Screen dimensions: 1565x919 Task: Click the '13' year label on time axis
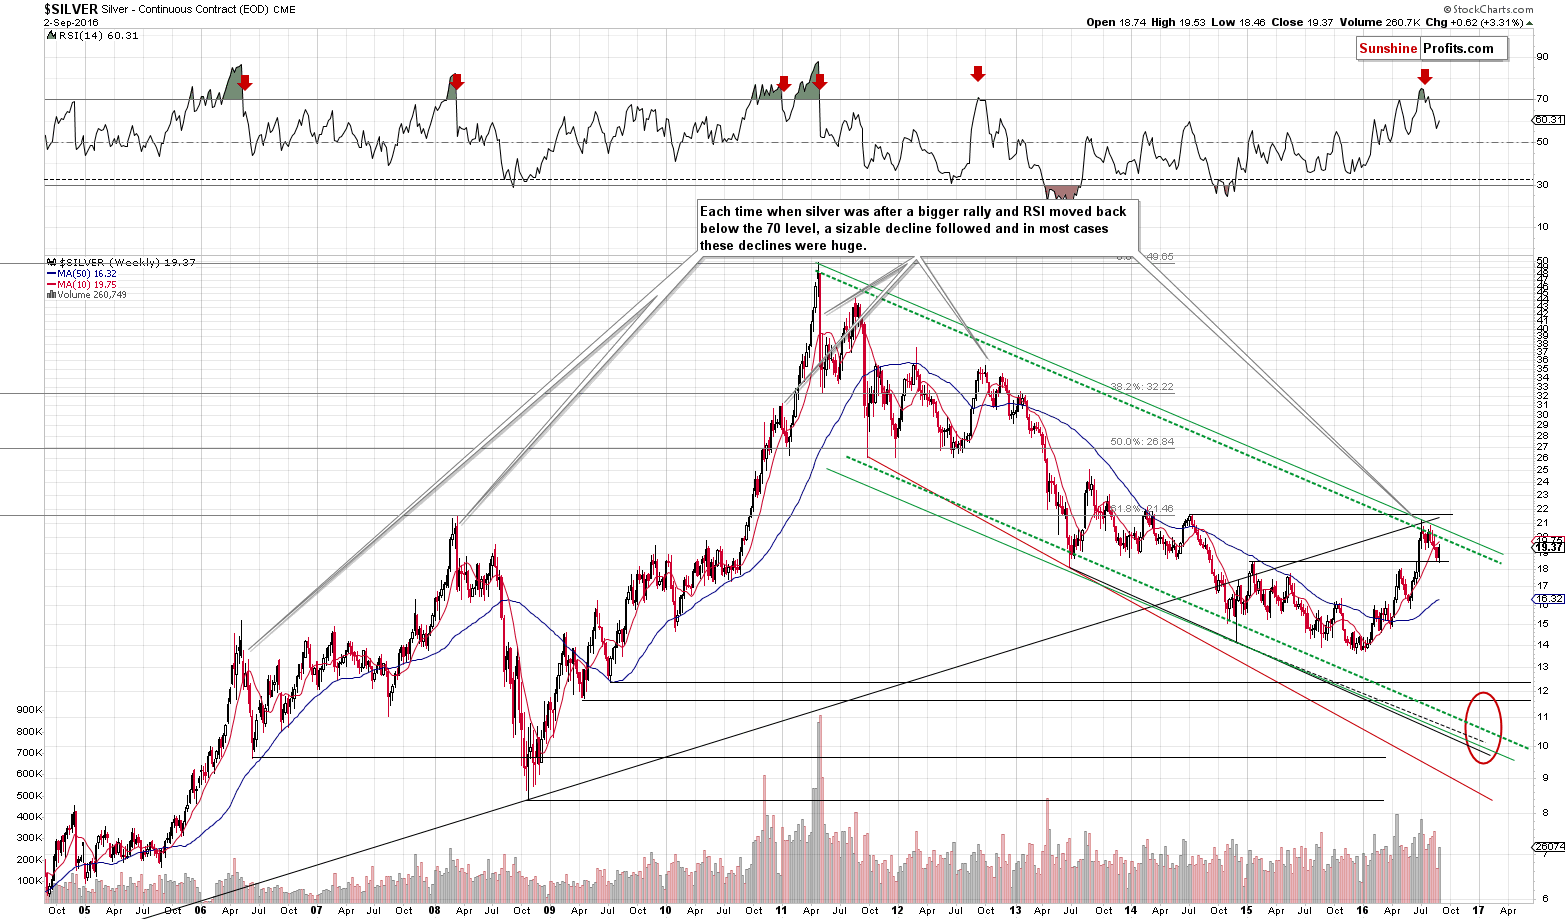tap(1014, 911)
